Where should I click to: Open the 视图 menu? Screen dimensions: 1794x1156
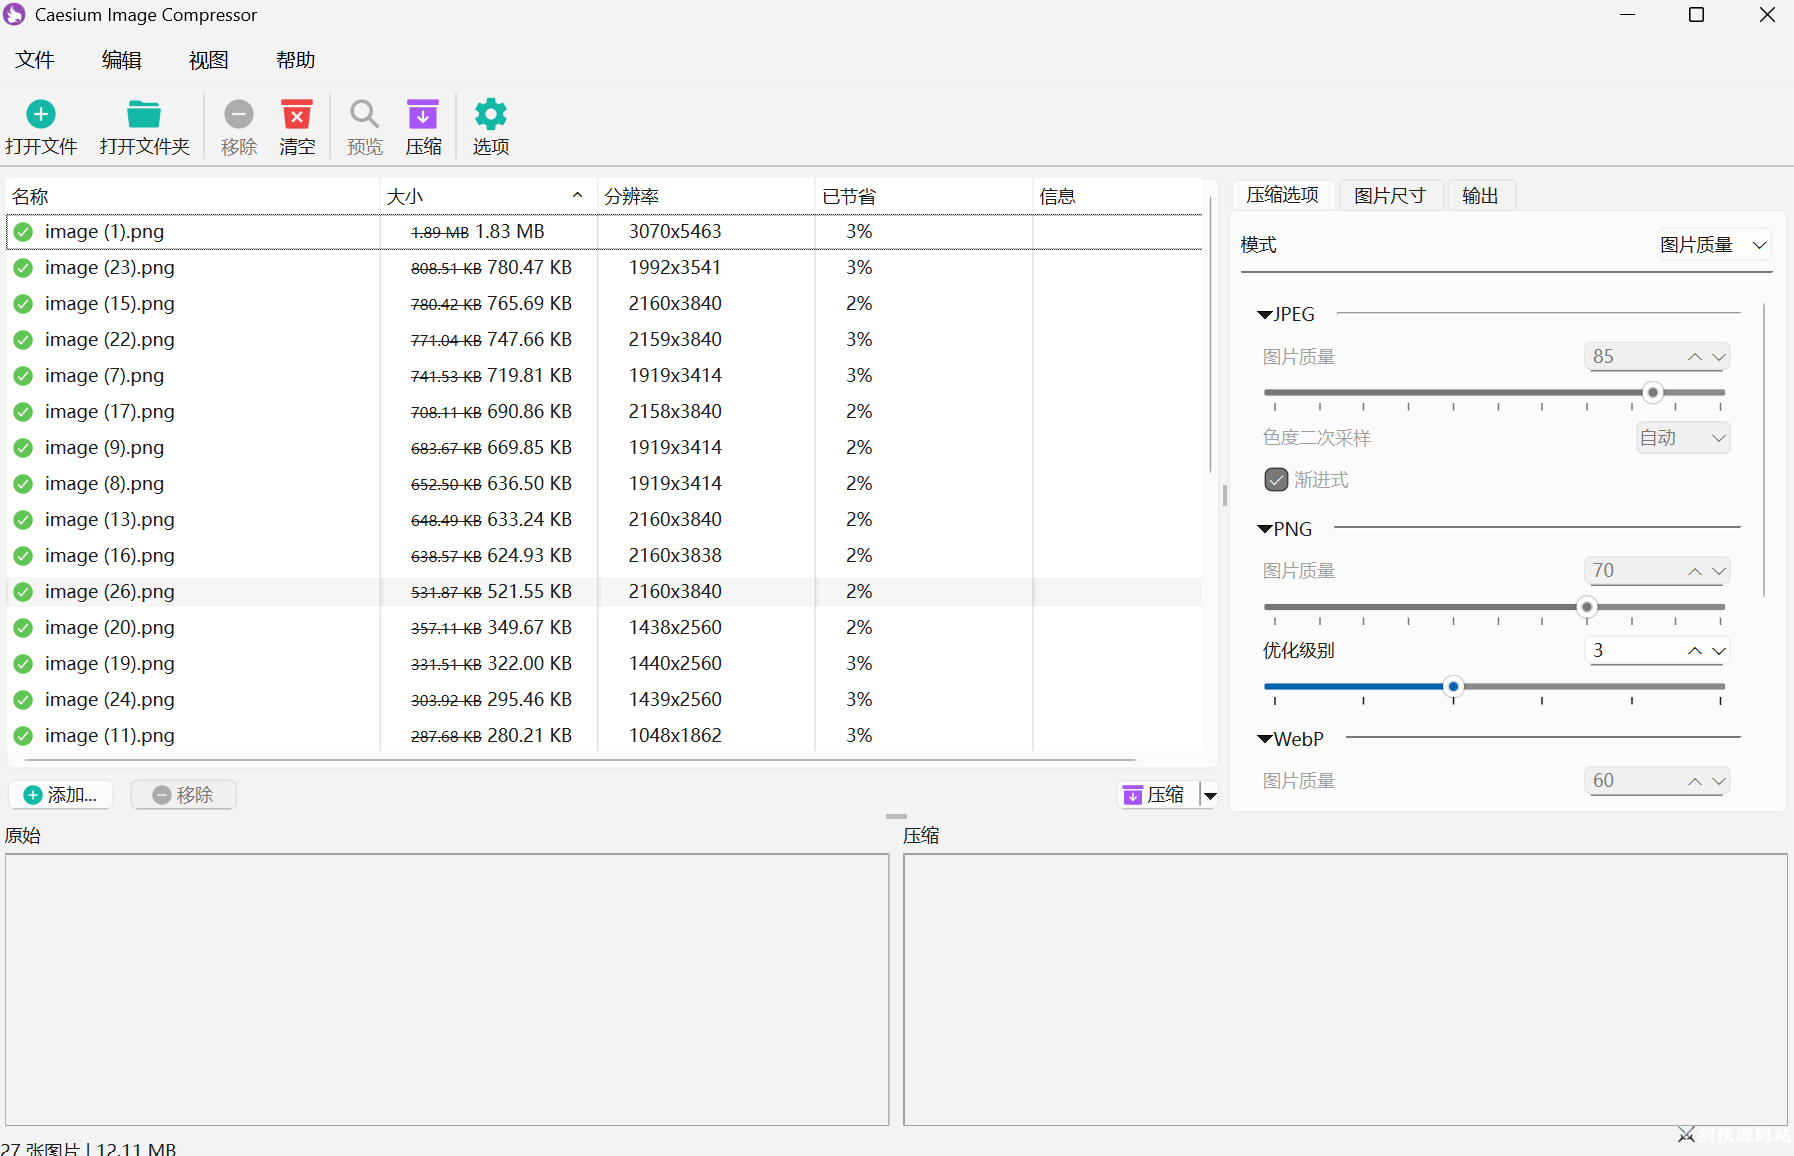click(x=209, y=60)
